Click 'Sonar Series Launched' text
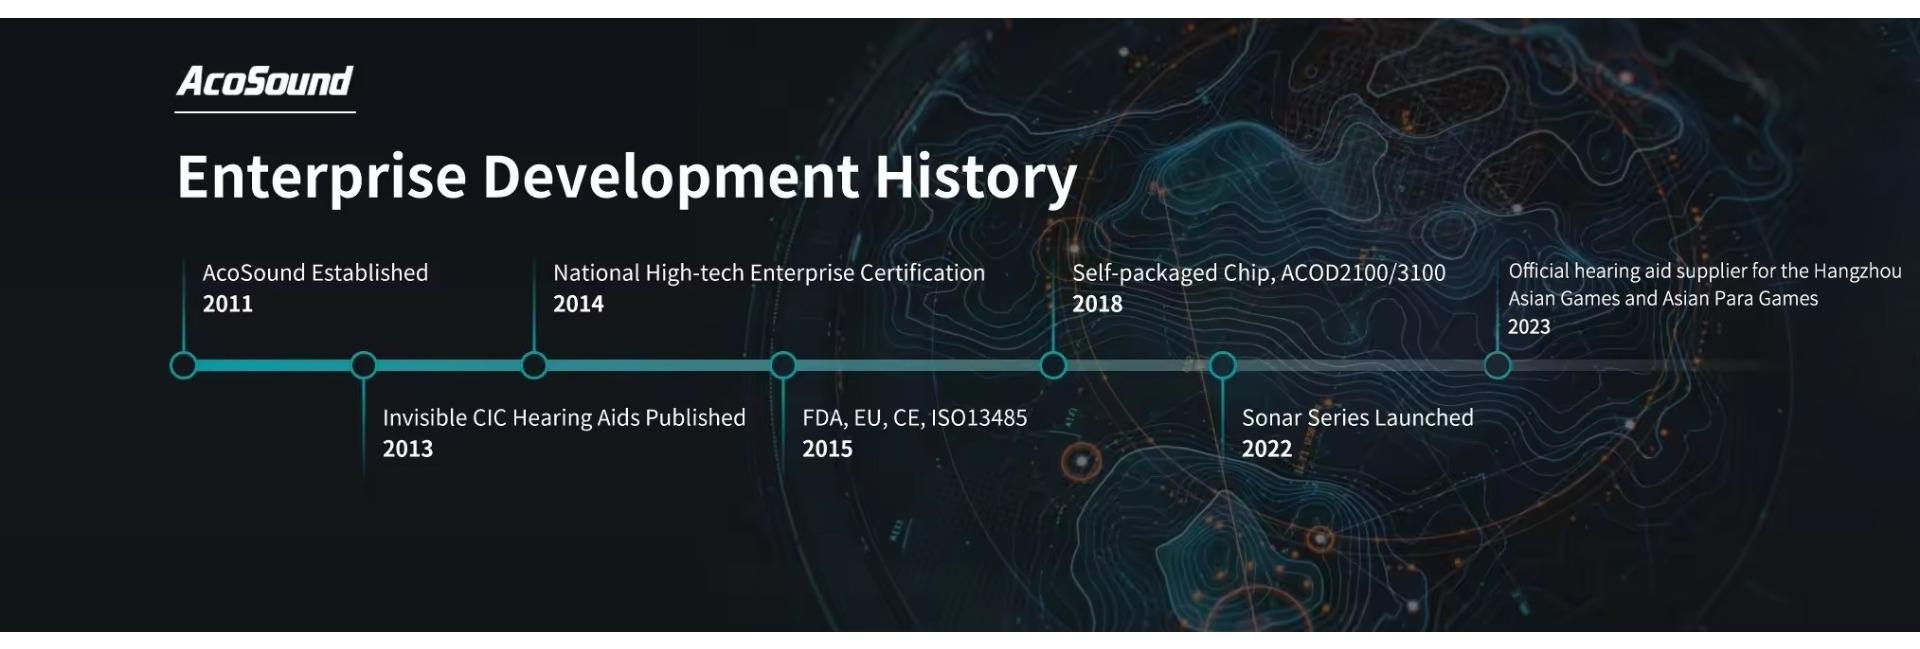The image size is (1920, 649). click(1358, 417)
